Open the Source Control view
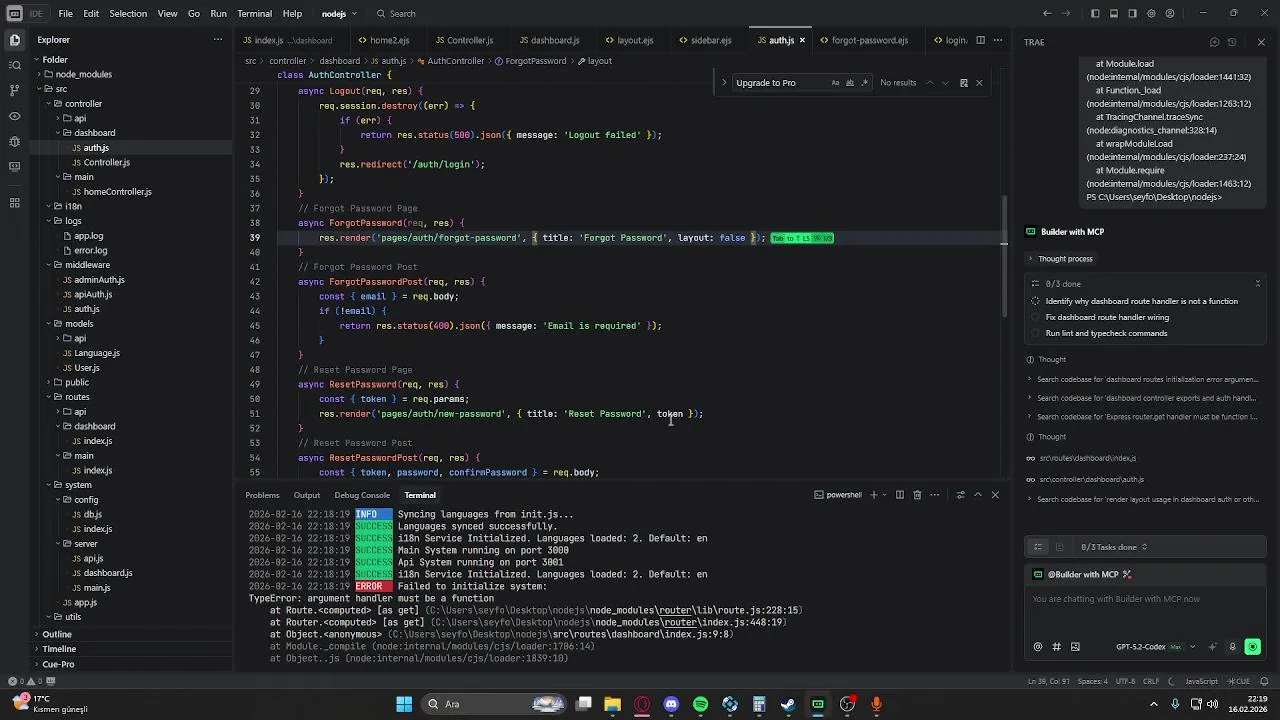 pos(14,90)
